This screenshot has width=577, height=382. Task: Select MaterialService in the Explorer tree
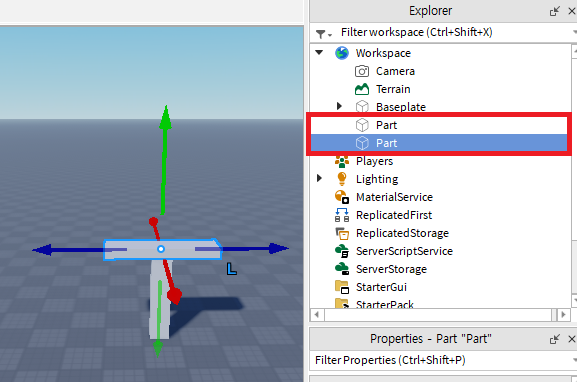(x=394, y=197)
